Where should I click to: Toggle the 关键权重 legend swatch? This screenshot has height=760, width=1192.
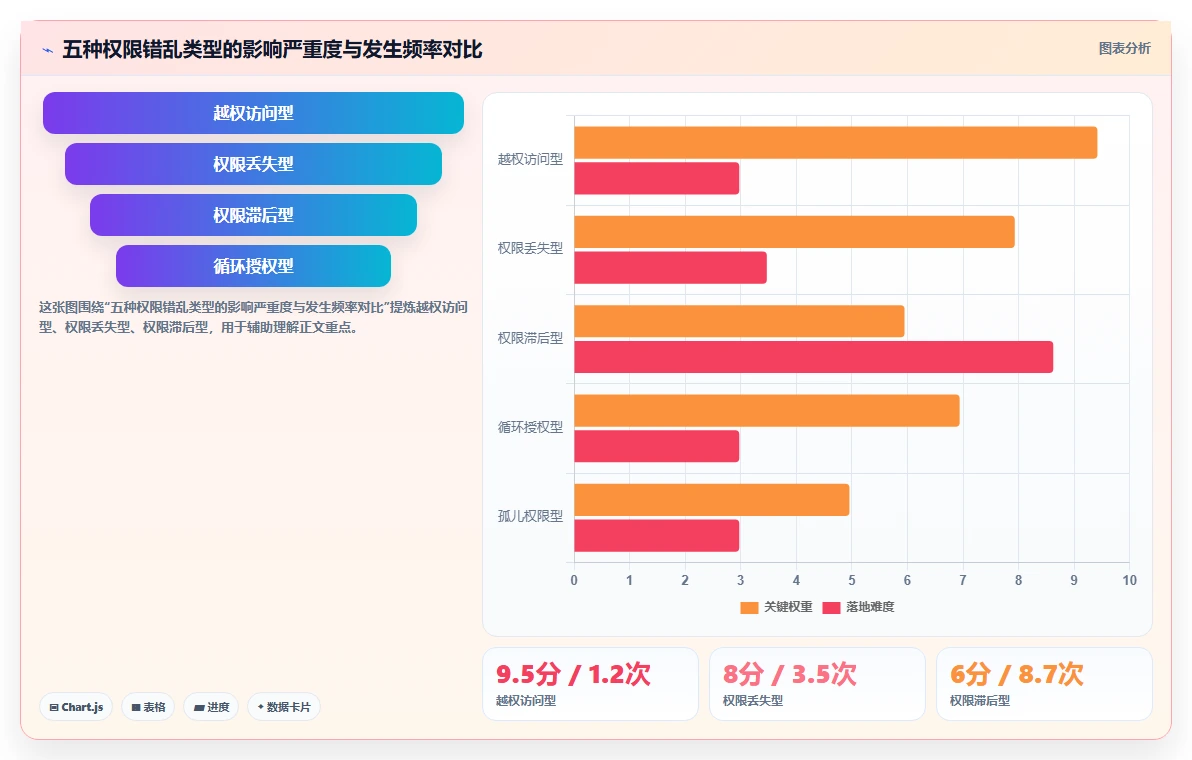pyautogui.click(x=749, y=607)
